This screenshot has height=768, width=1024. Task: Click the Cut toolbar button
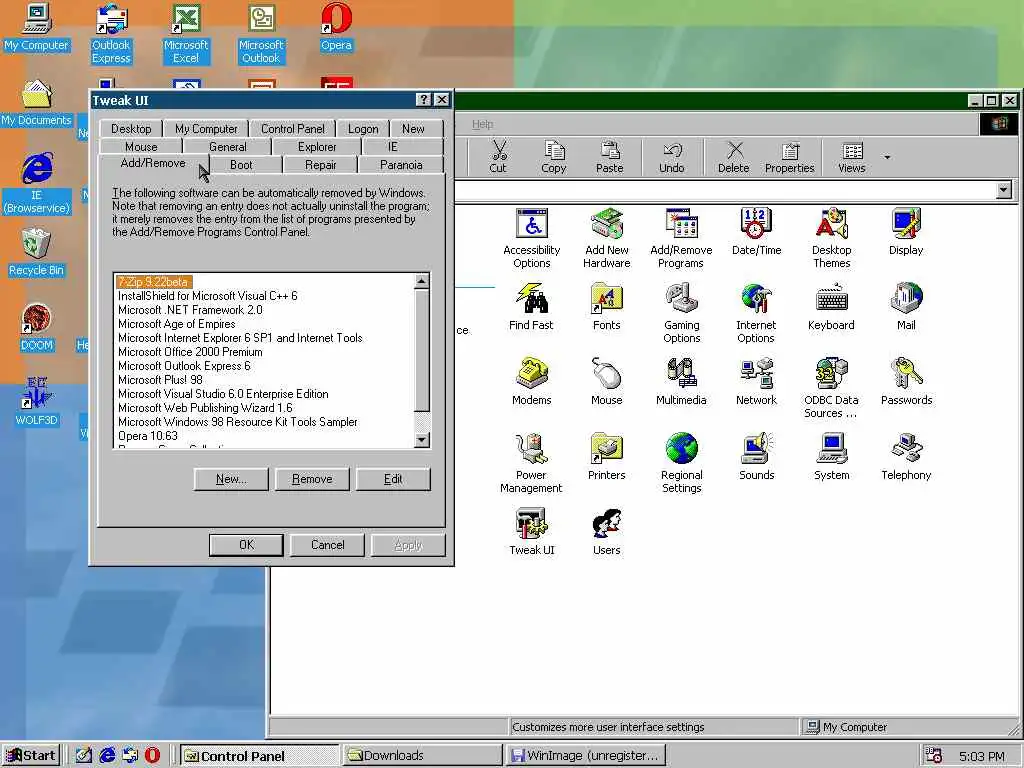[498, 157]
